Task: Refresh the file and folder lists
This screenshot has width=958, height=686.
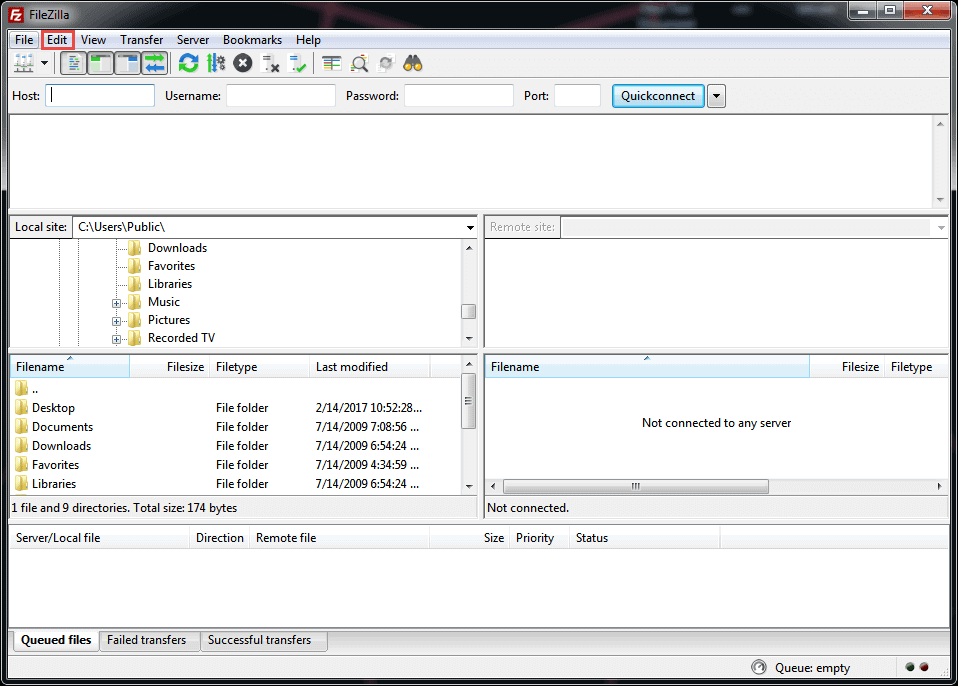Action: (x=188, y=63)
